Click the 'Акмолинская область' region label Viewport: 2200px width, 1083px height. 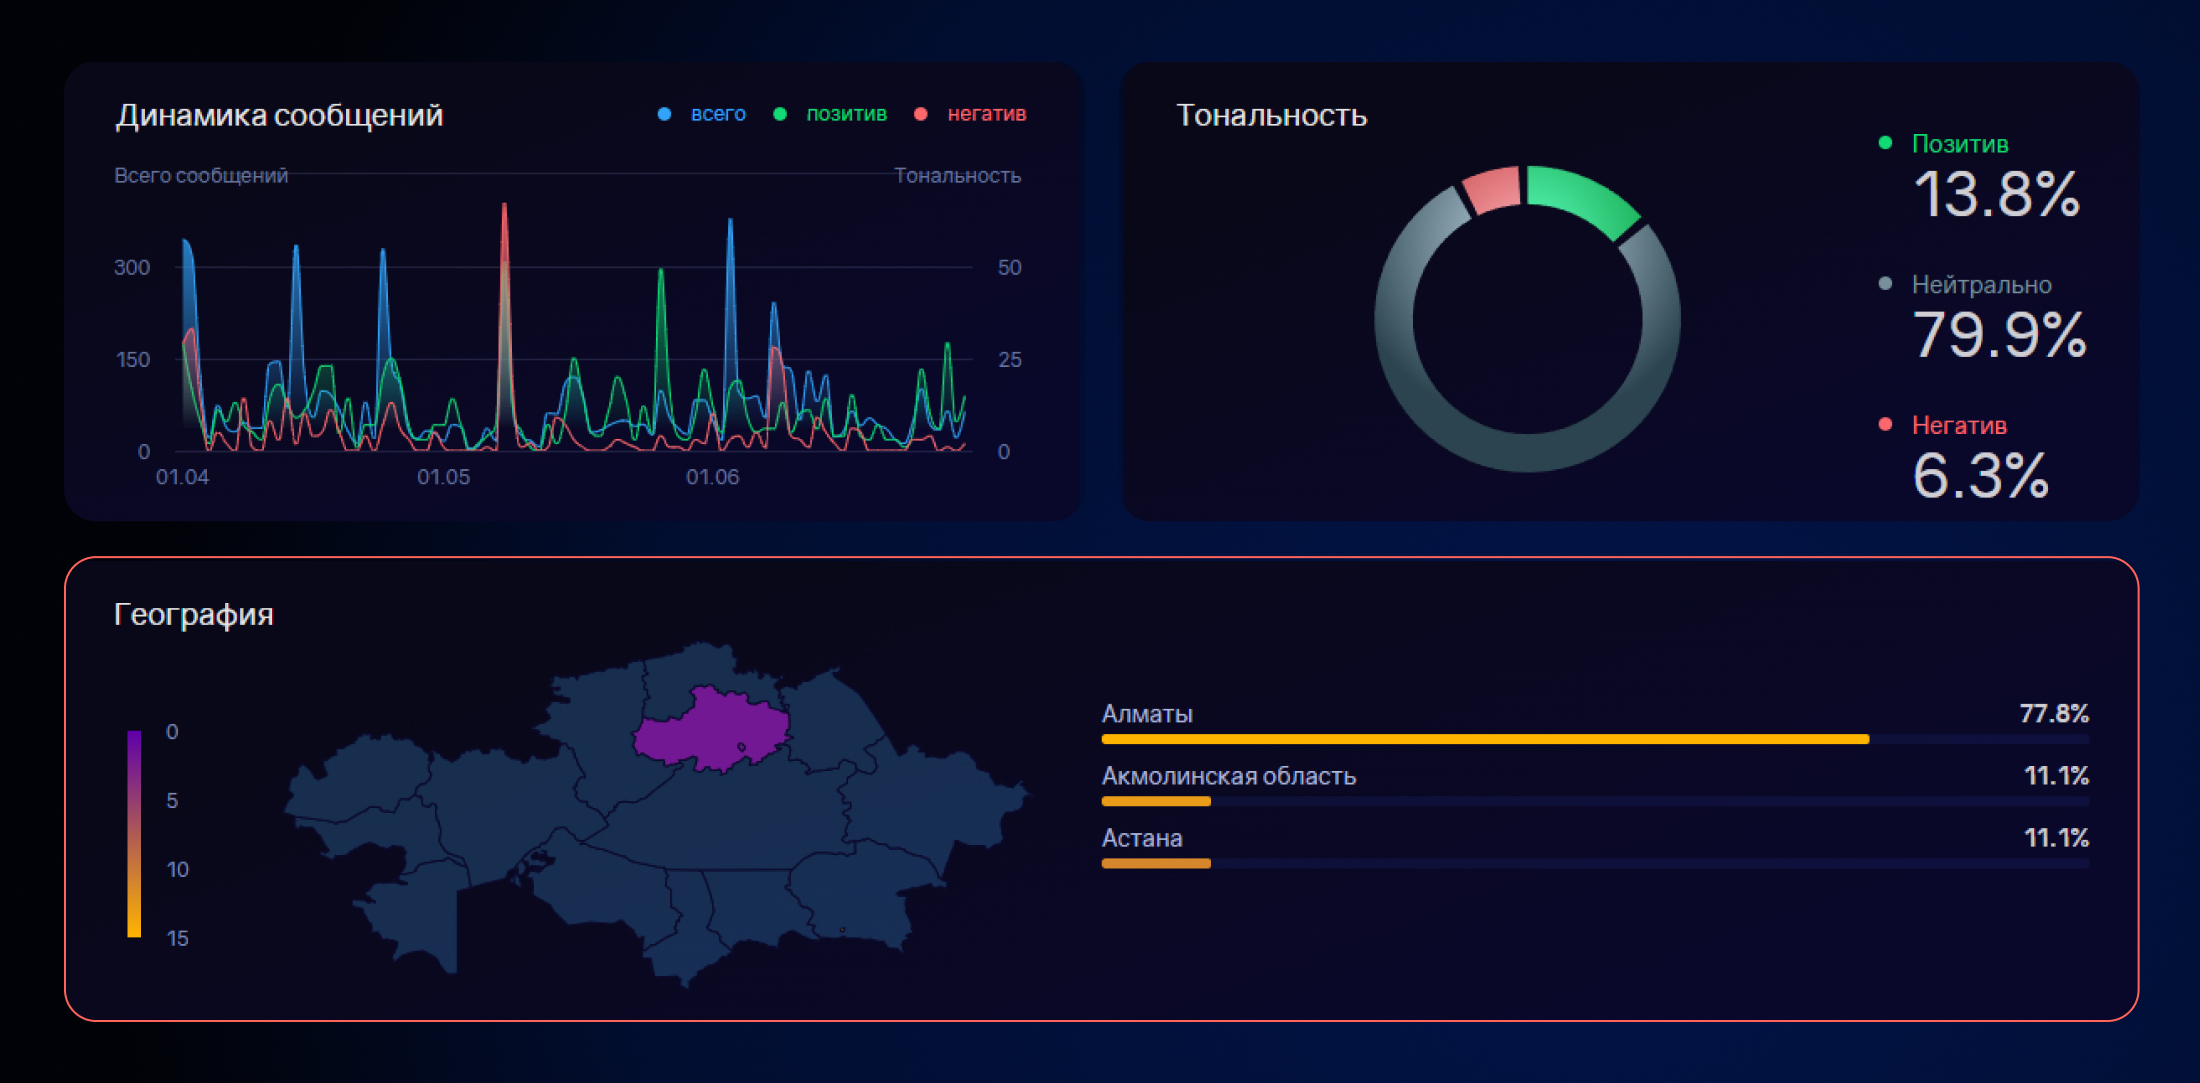[x=1228, y=776]
